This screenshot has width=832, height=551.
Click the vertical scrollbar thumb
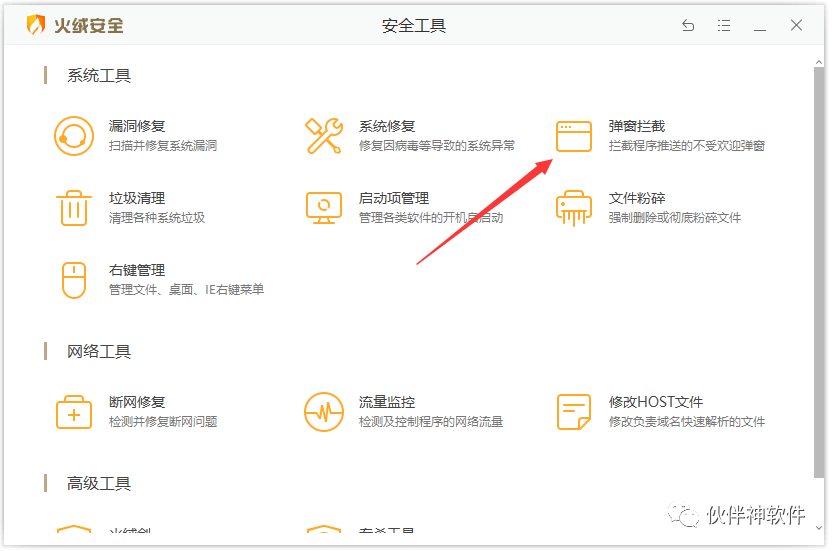(x=819, y=272)
